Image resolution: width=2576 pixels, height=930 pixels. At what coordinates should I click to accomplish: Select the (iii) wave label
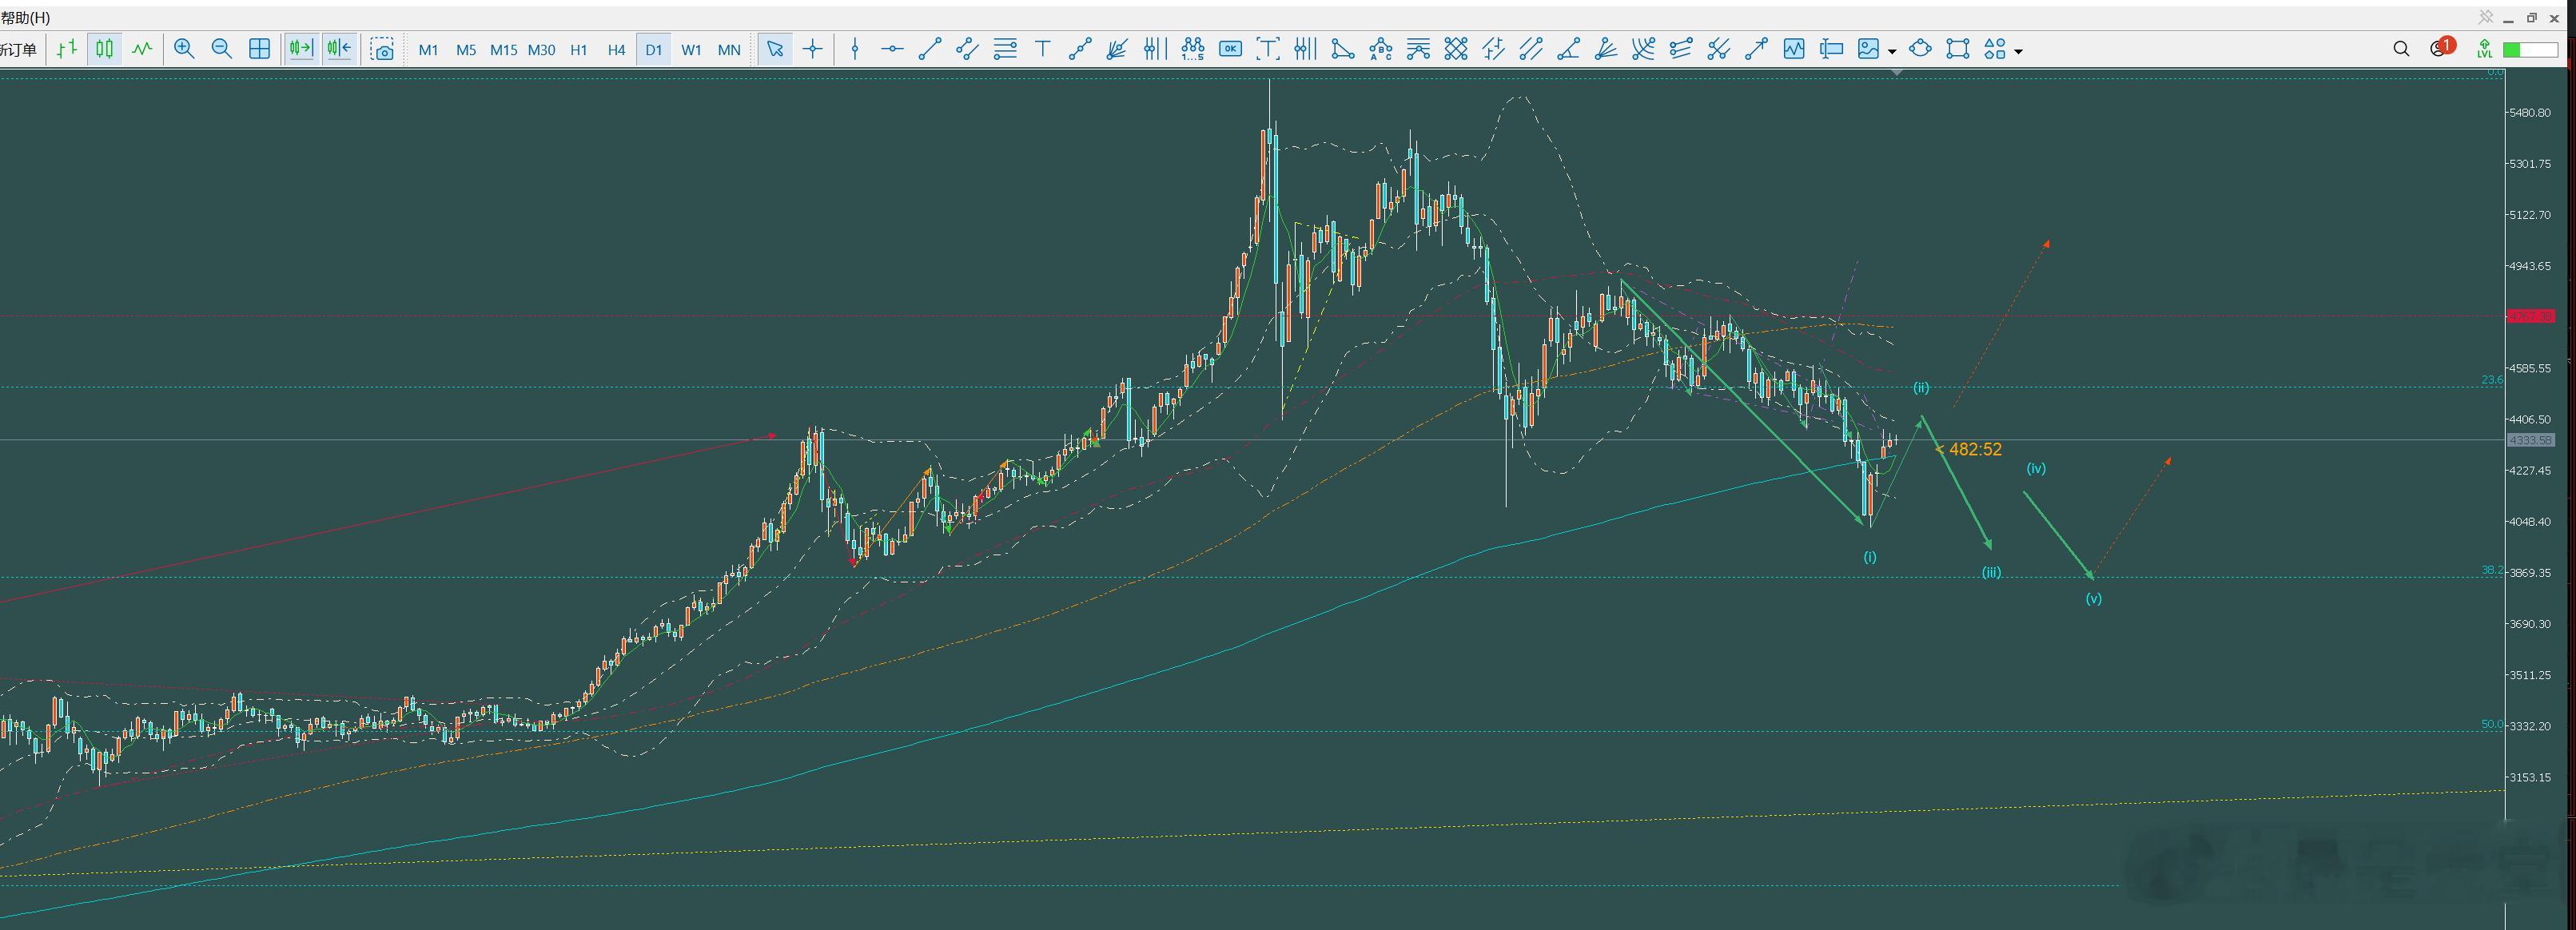point(1991,573)
